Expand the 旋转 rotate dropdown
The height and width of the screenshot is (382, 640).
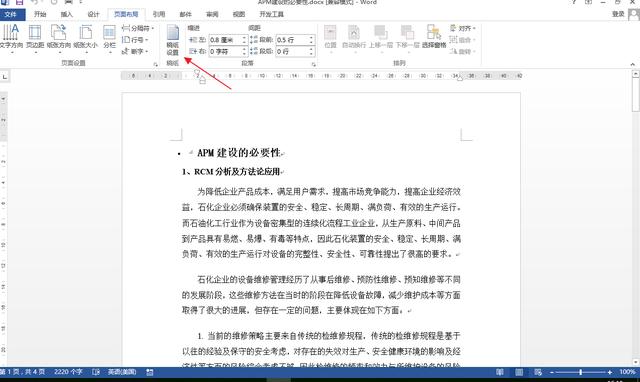point(462,51)
